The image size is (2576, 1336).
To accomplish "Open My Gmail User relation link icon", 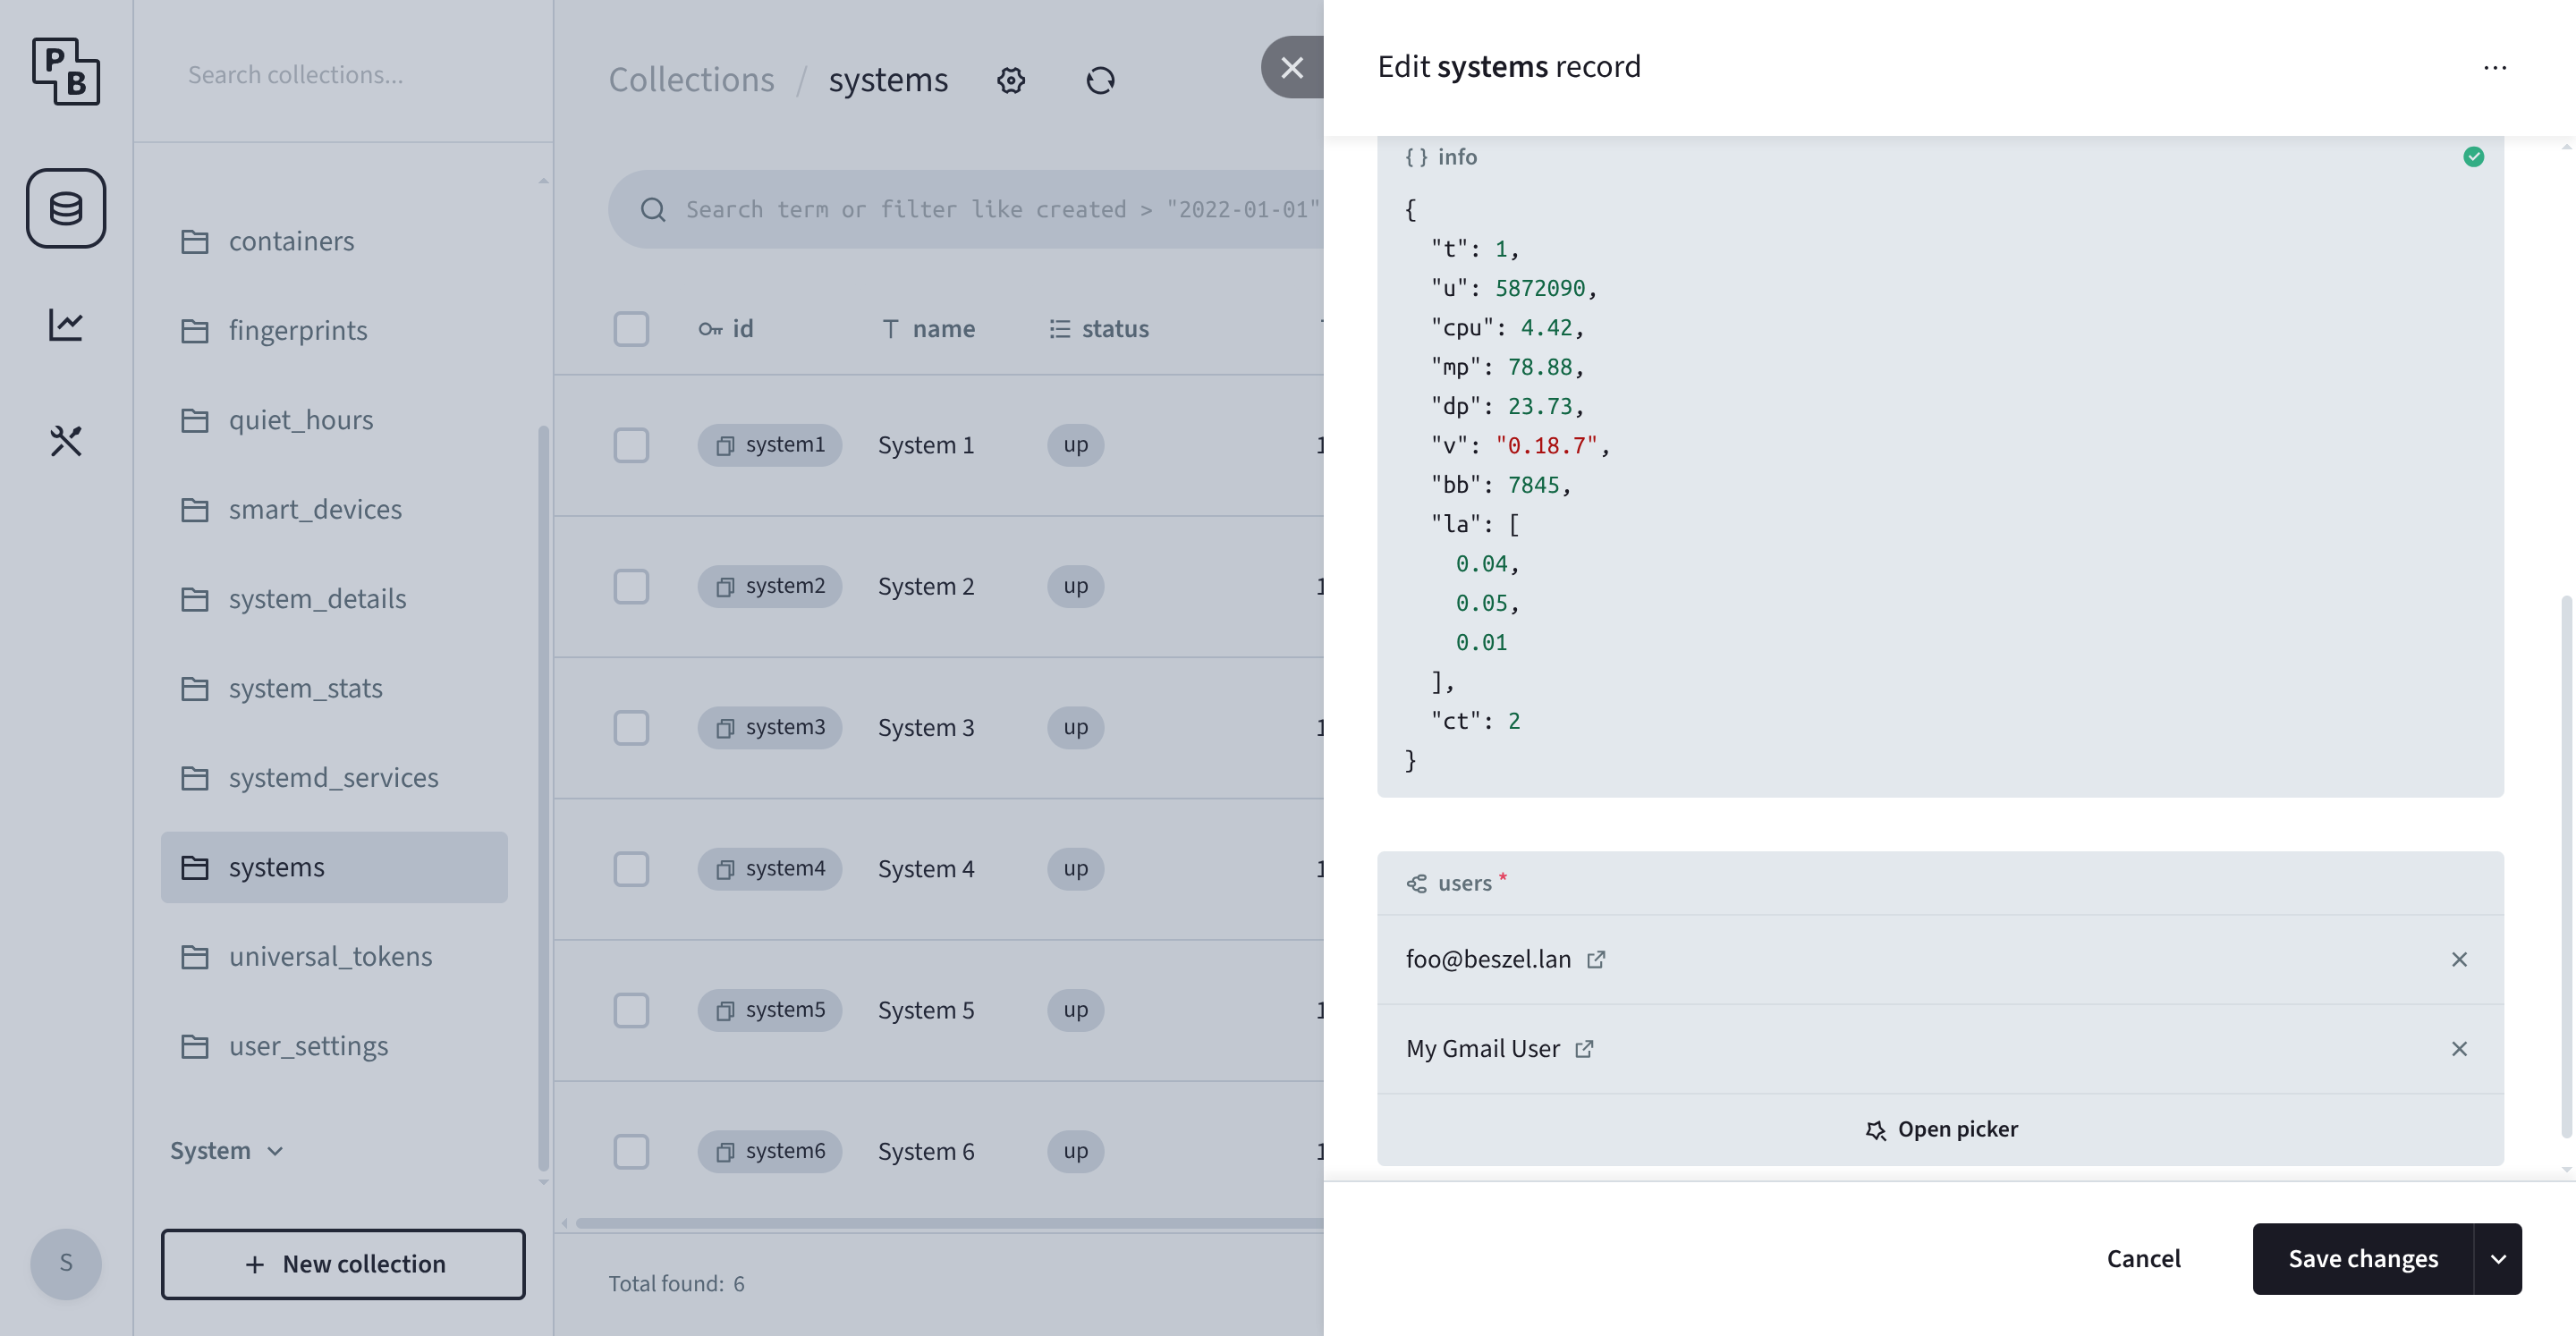I will coord(1584,1048).
